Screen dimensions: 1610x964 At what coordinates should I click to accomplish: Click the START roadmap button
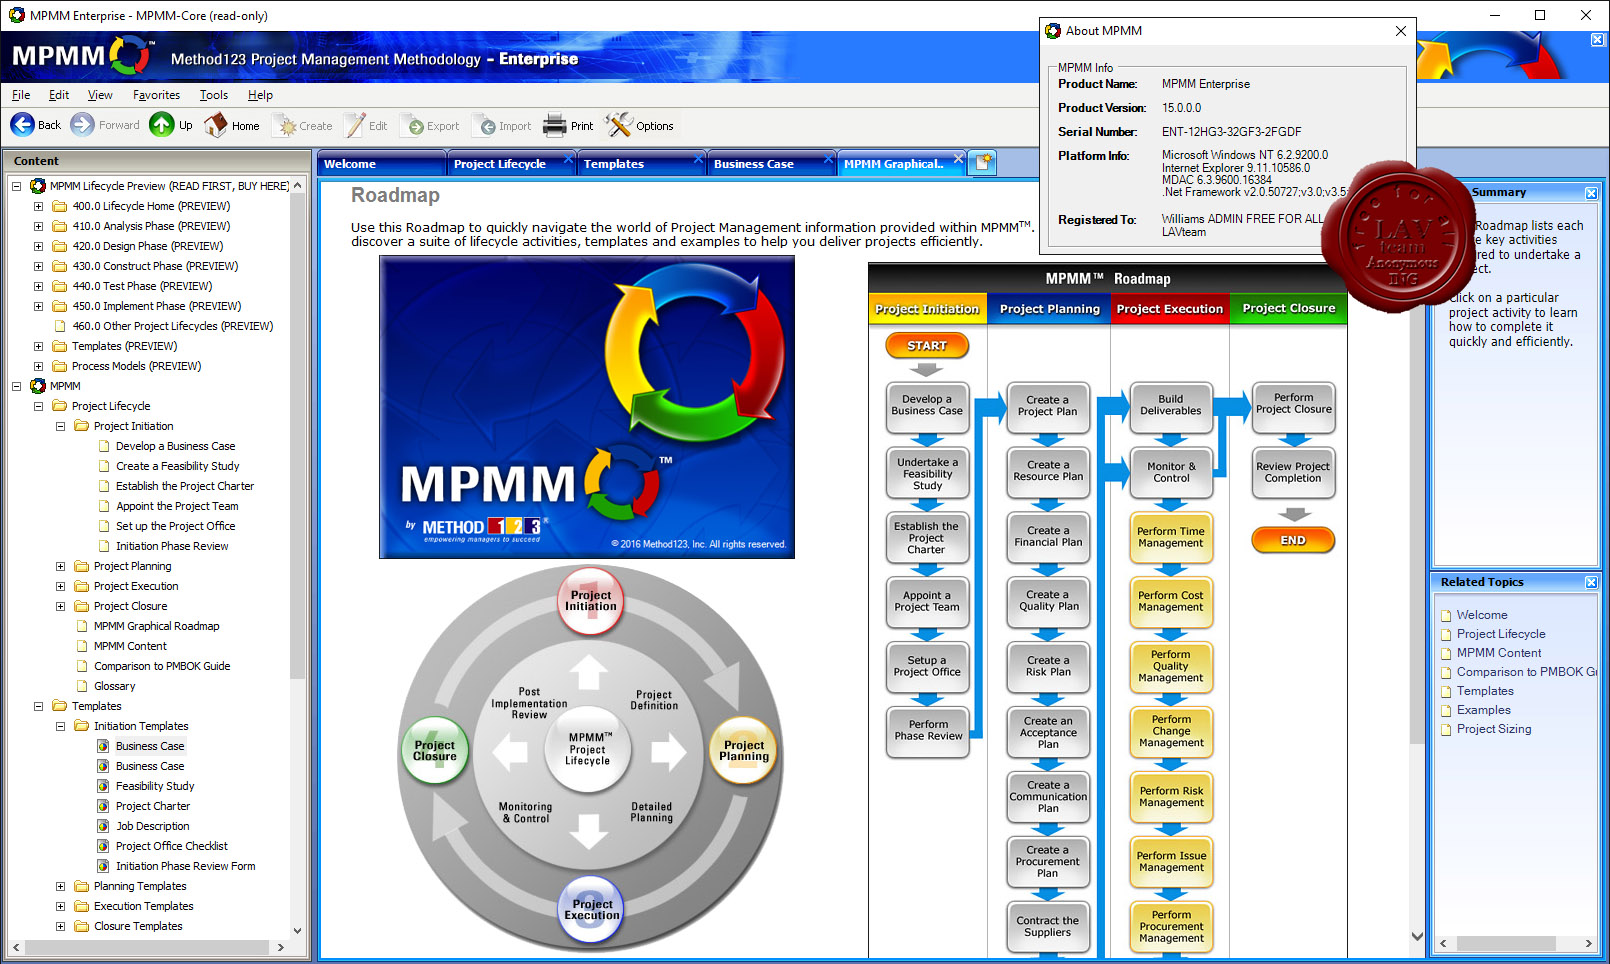(927, 346)
